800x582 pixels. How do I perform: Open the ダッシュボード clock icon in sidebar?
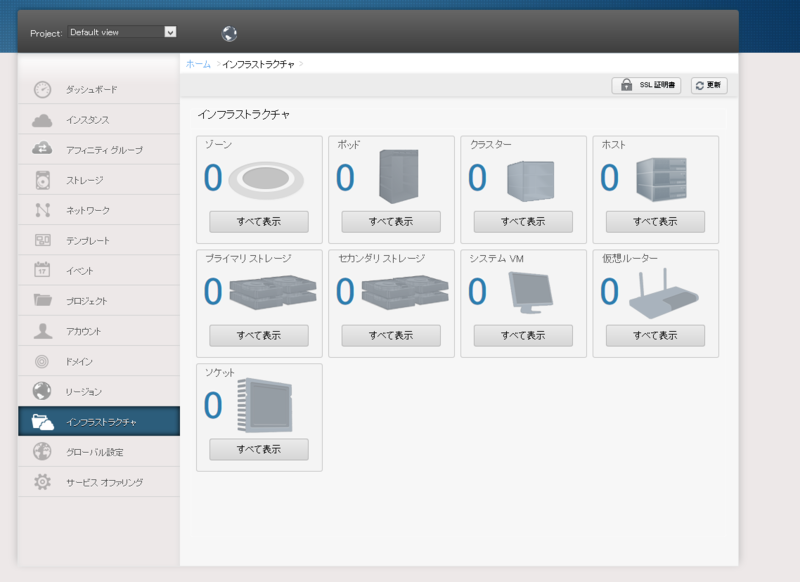pos(40,90)
